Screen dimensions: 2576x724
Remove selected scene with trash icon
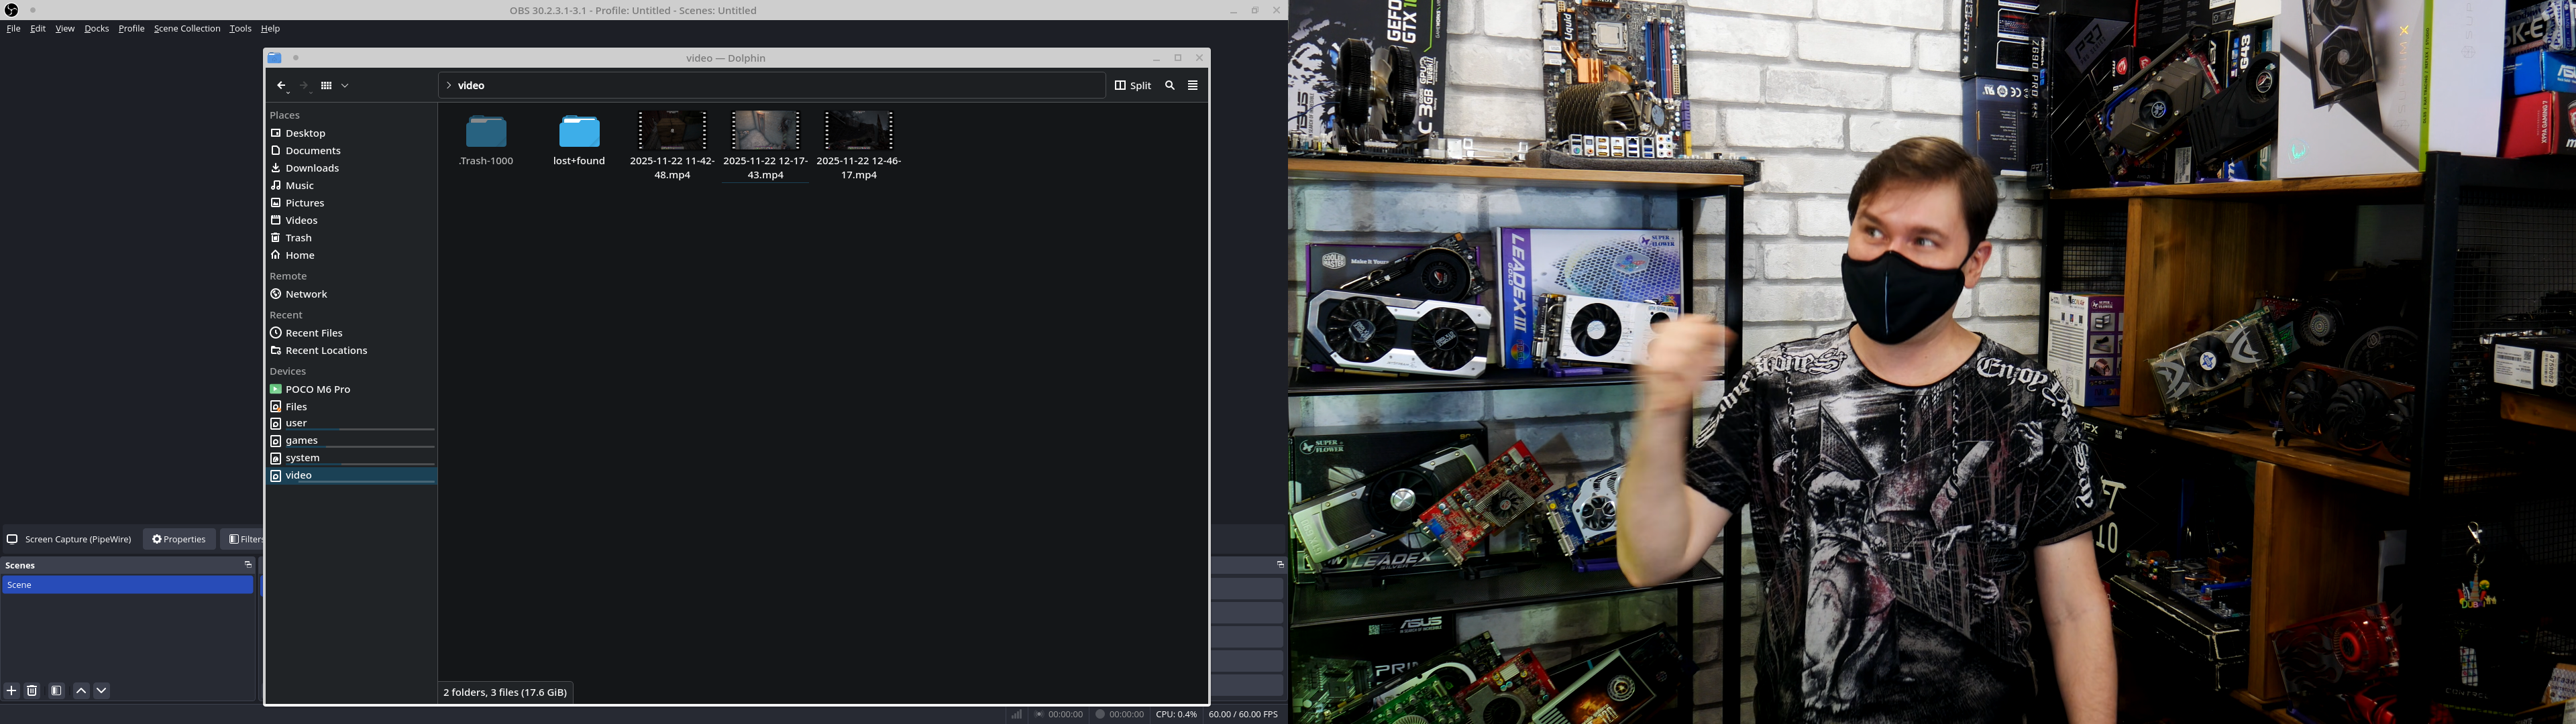point(32,691)
